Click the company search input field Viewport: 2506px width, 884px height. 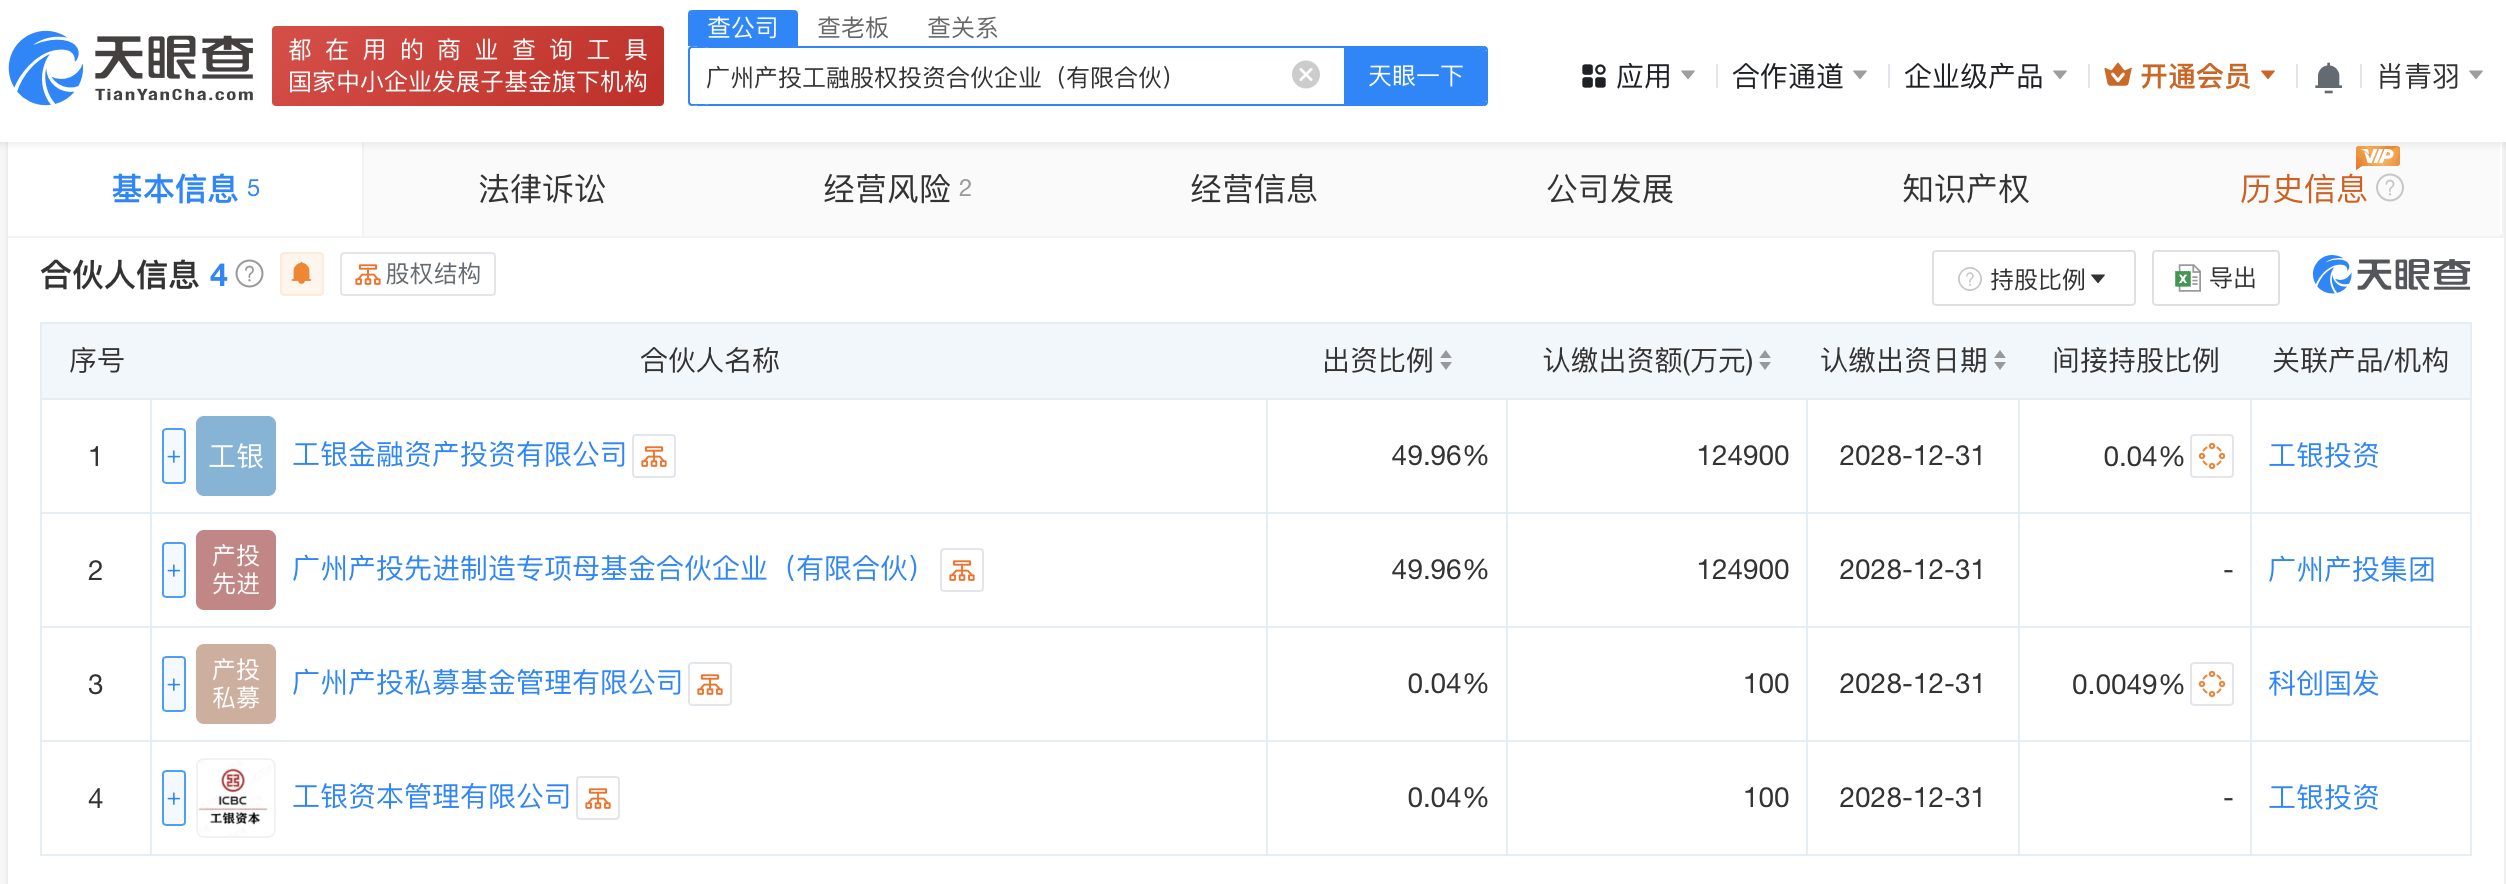coord(990,76)
